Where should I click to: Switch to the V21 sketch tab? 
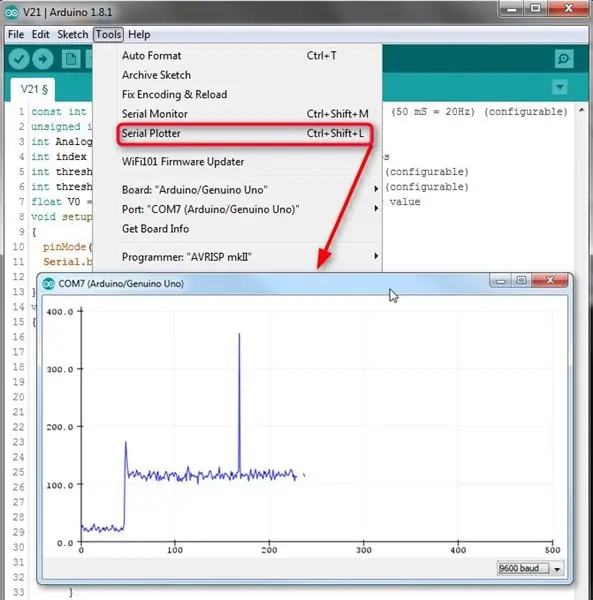(34, 90)
